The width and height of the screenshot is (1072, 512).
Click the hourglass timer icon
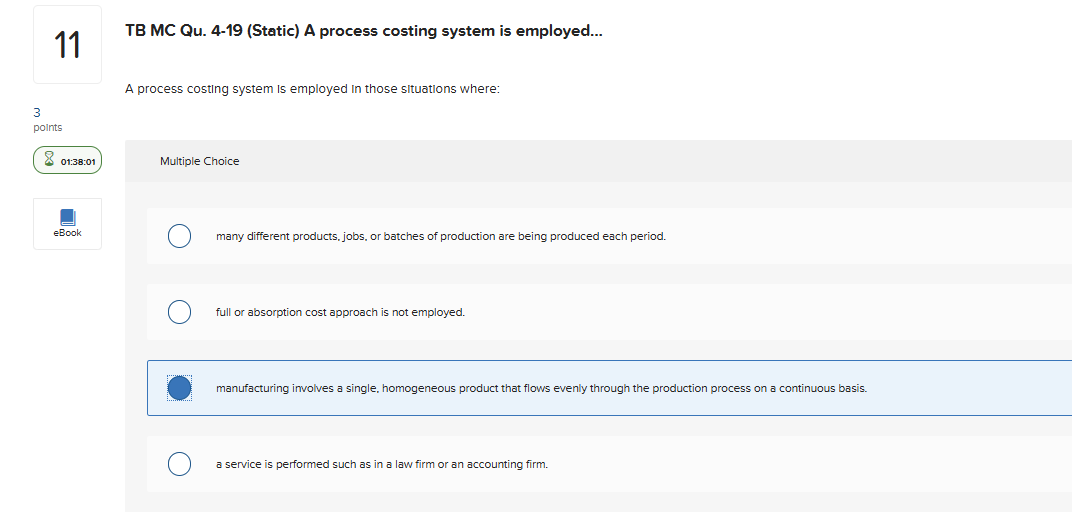[x=49, y=160]
